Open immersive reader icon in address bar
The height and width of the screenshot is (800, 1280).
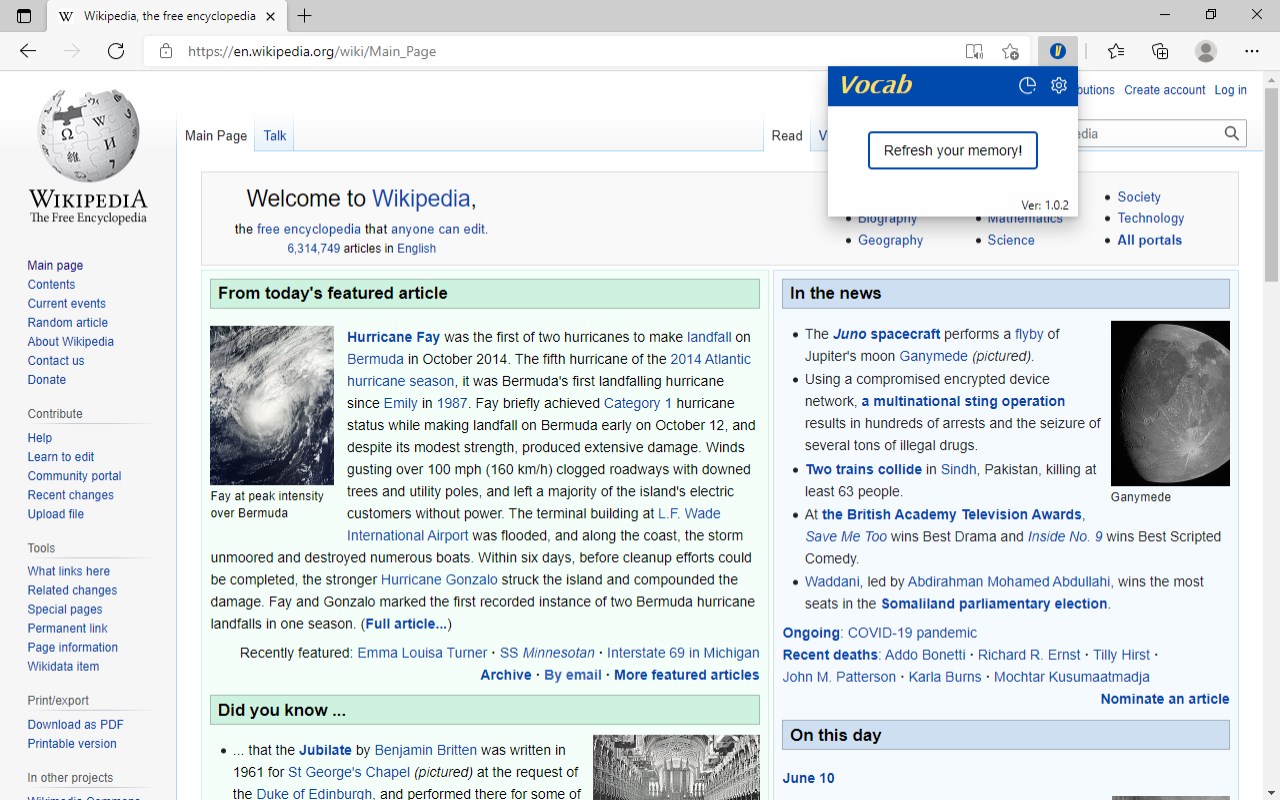tap(974, 51)
